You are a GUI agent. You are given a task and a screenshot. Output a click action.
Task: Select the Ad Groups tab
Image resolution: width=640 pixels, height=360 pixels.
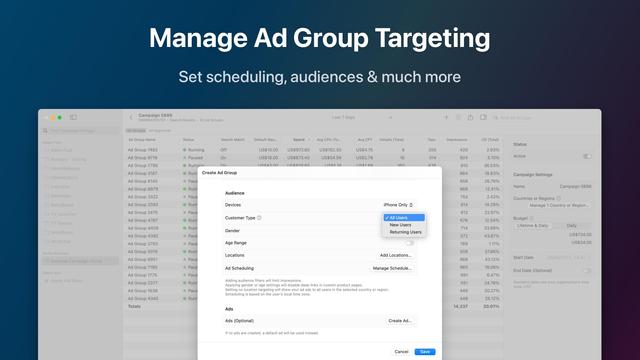pyautogui.click(x=136, y=131)
